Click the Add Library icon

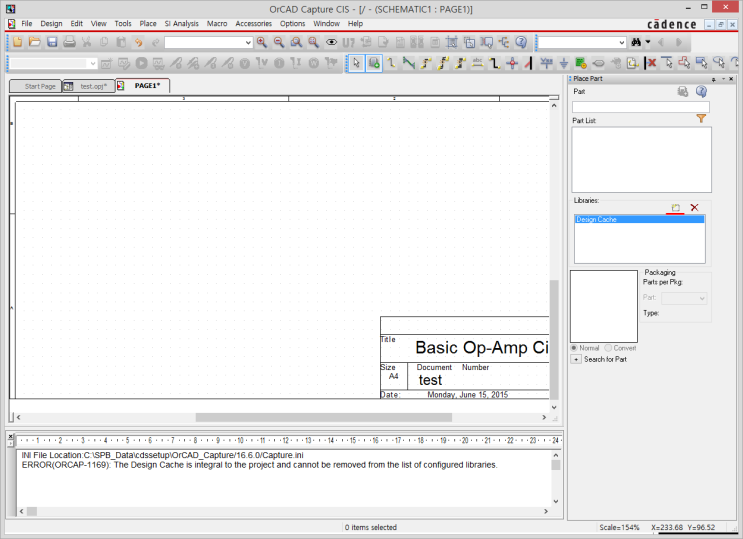point(676,208)
